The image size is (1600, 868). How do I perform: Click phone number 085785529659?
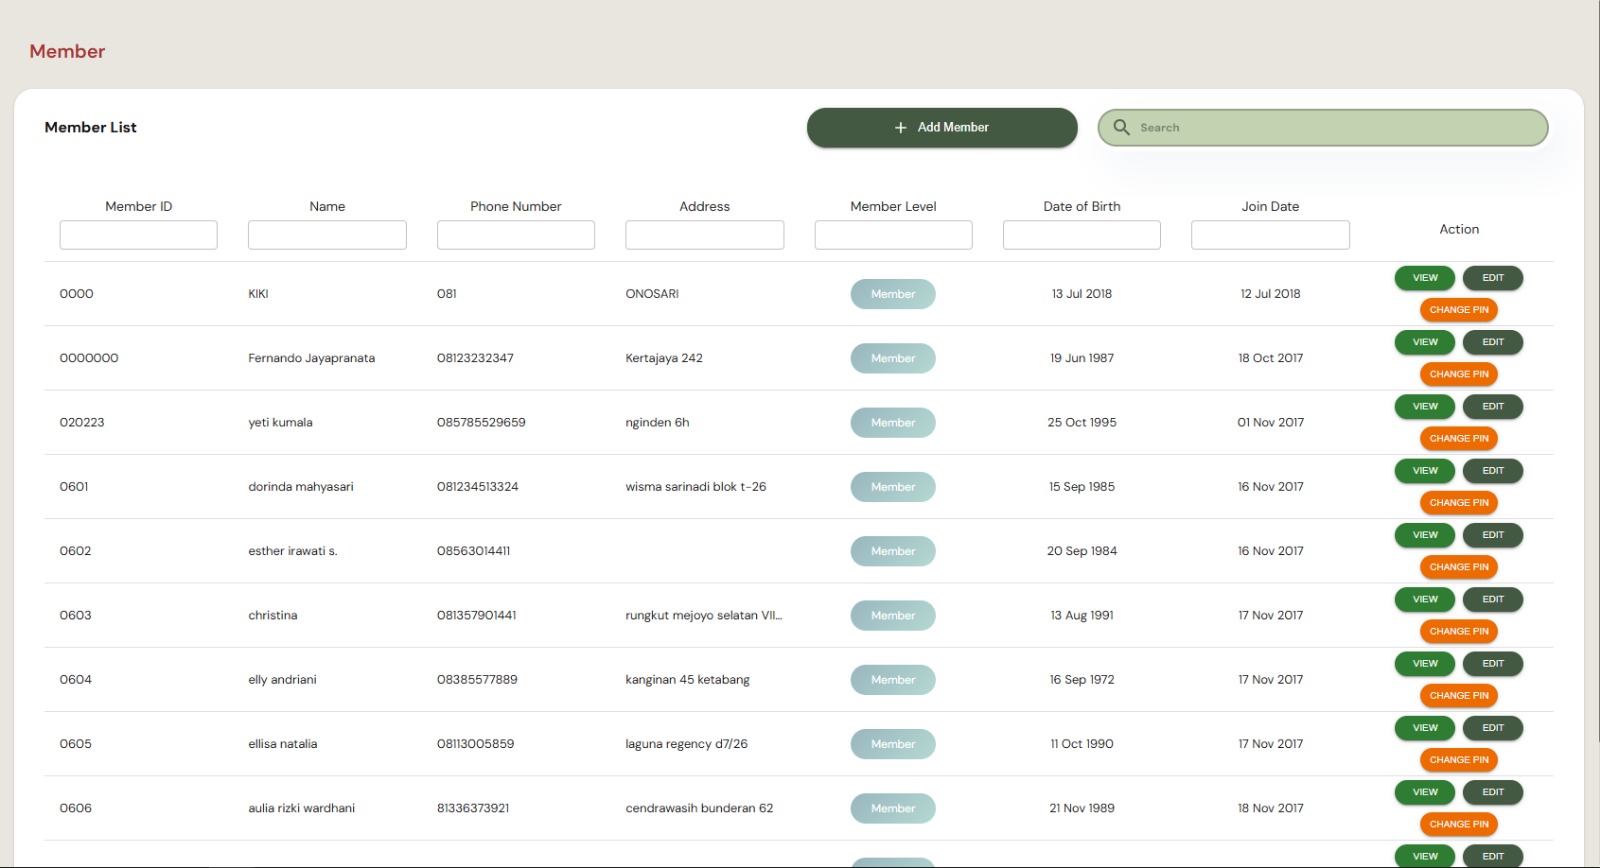pos(481,422)
